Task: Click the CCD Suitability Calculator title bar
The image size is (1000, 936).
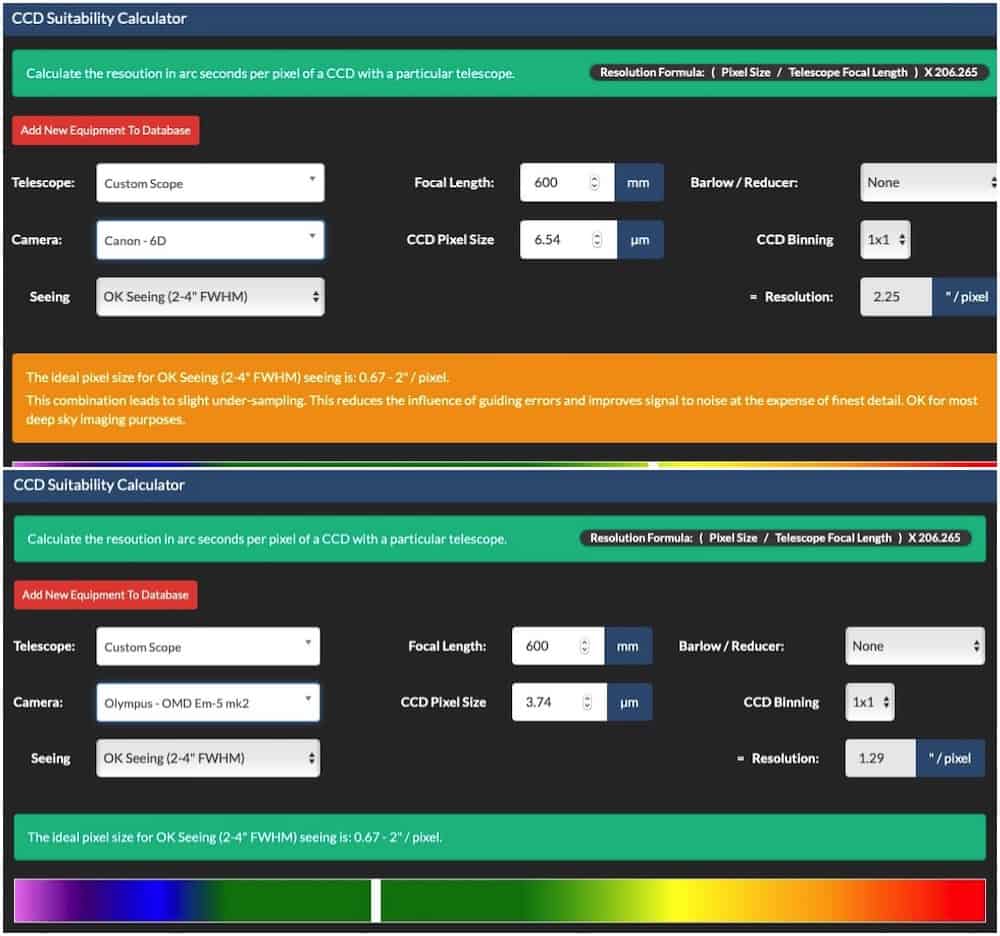Action: [500, 18]
